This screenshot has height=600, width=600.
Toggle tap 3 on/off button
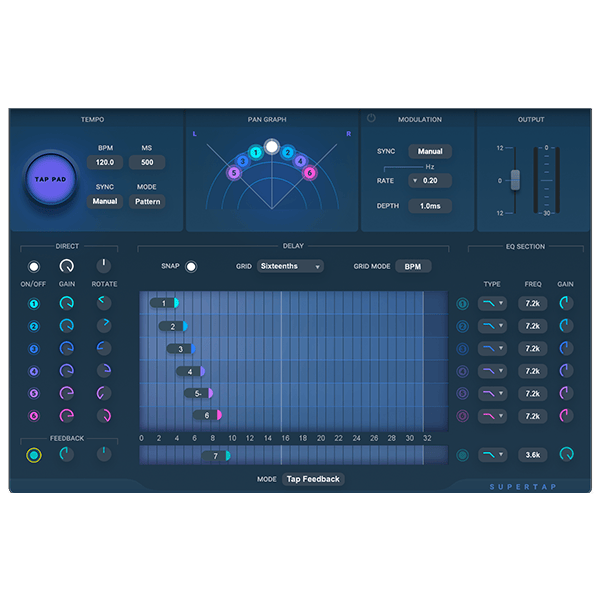[34, 349]
